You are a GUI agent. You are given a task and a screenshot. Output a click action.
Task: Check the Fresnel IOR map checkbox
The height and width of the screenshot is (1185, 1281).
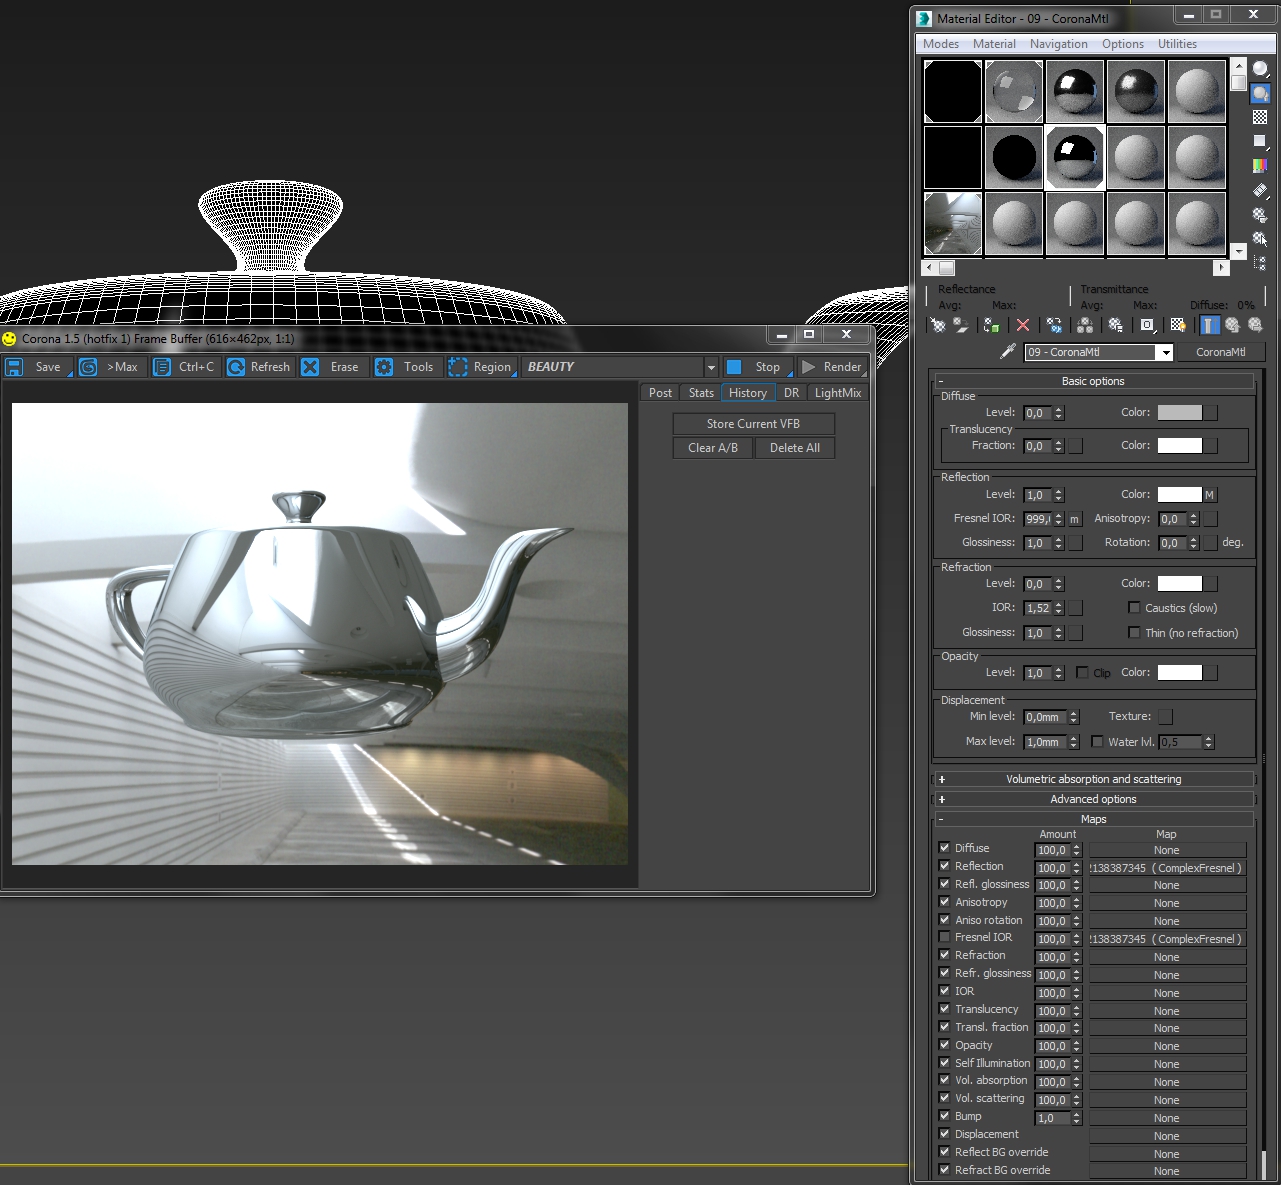tap(944, 937)
